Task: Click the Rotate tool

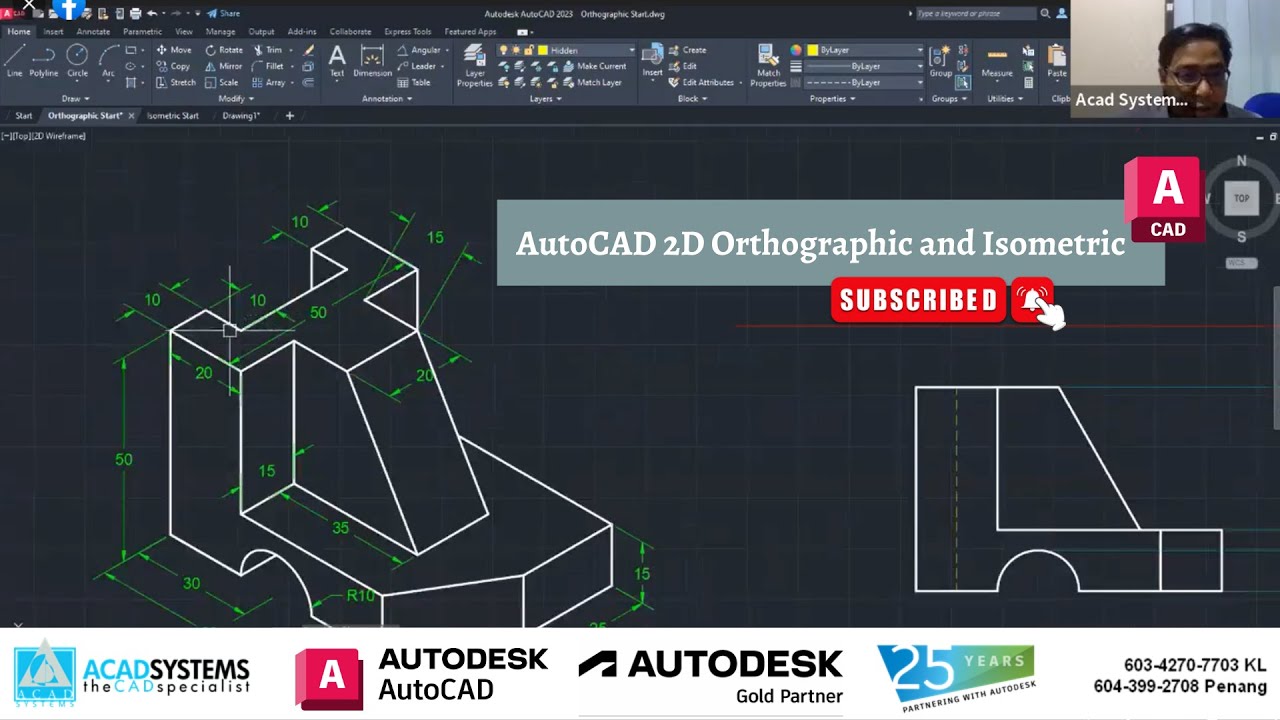Action: [224, 50]
